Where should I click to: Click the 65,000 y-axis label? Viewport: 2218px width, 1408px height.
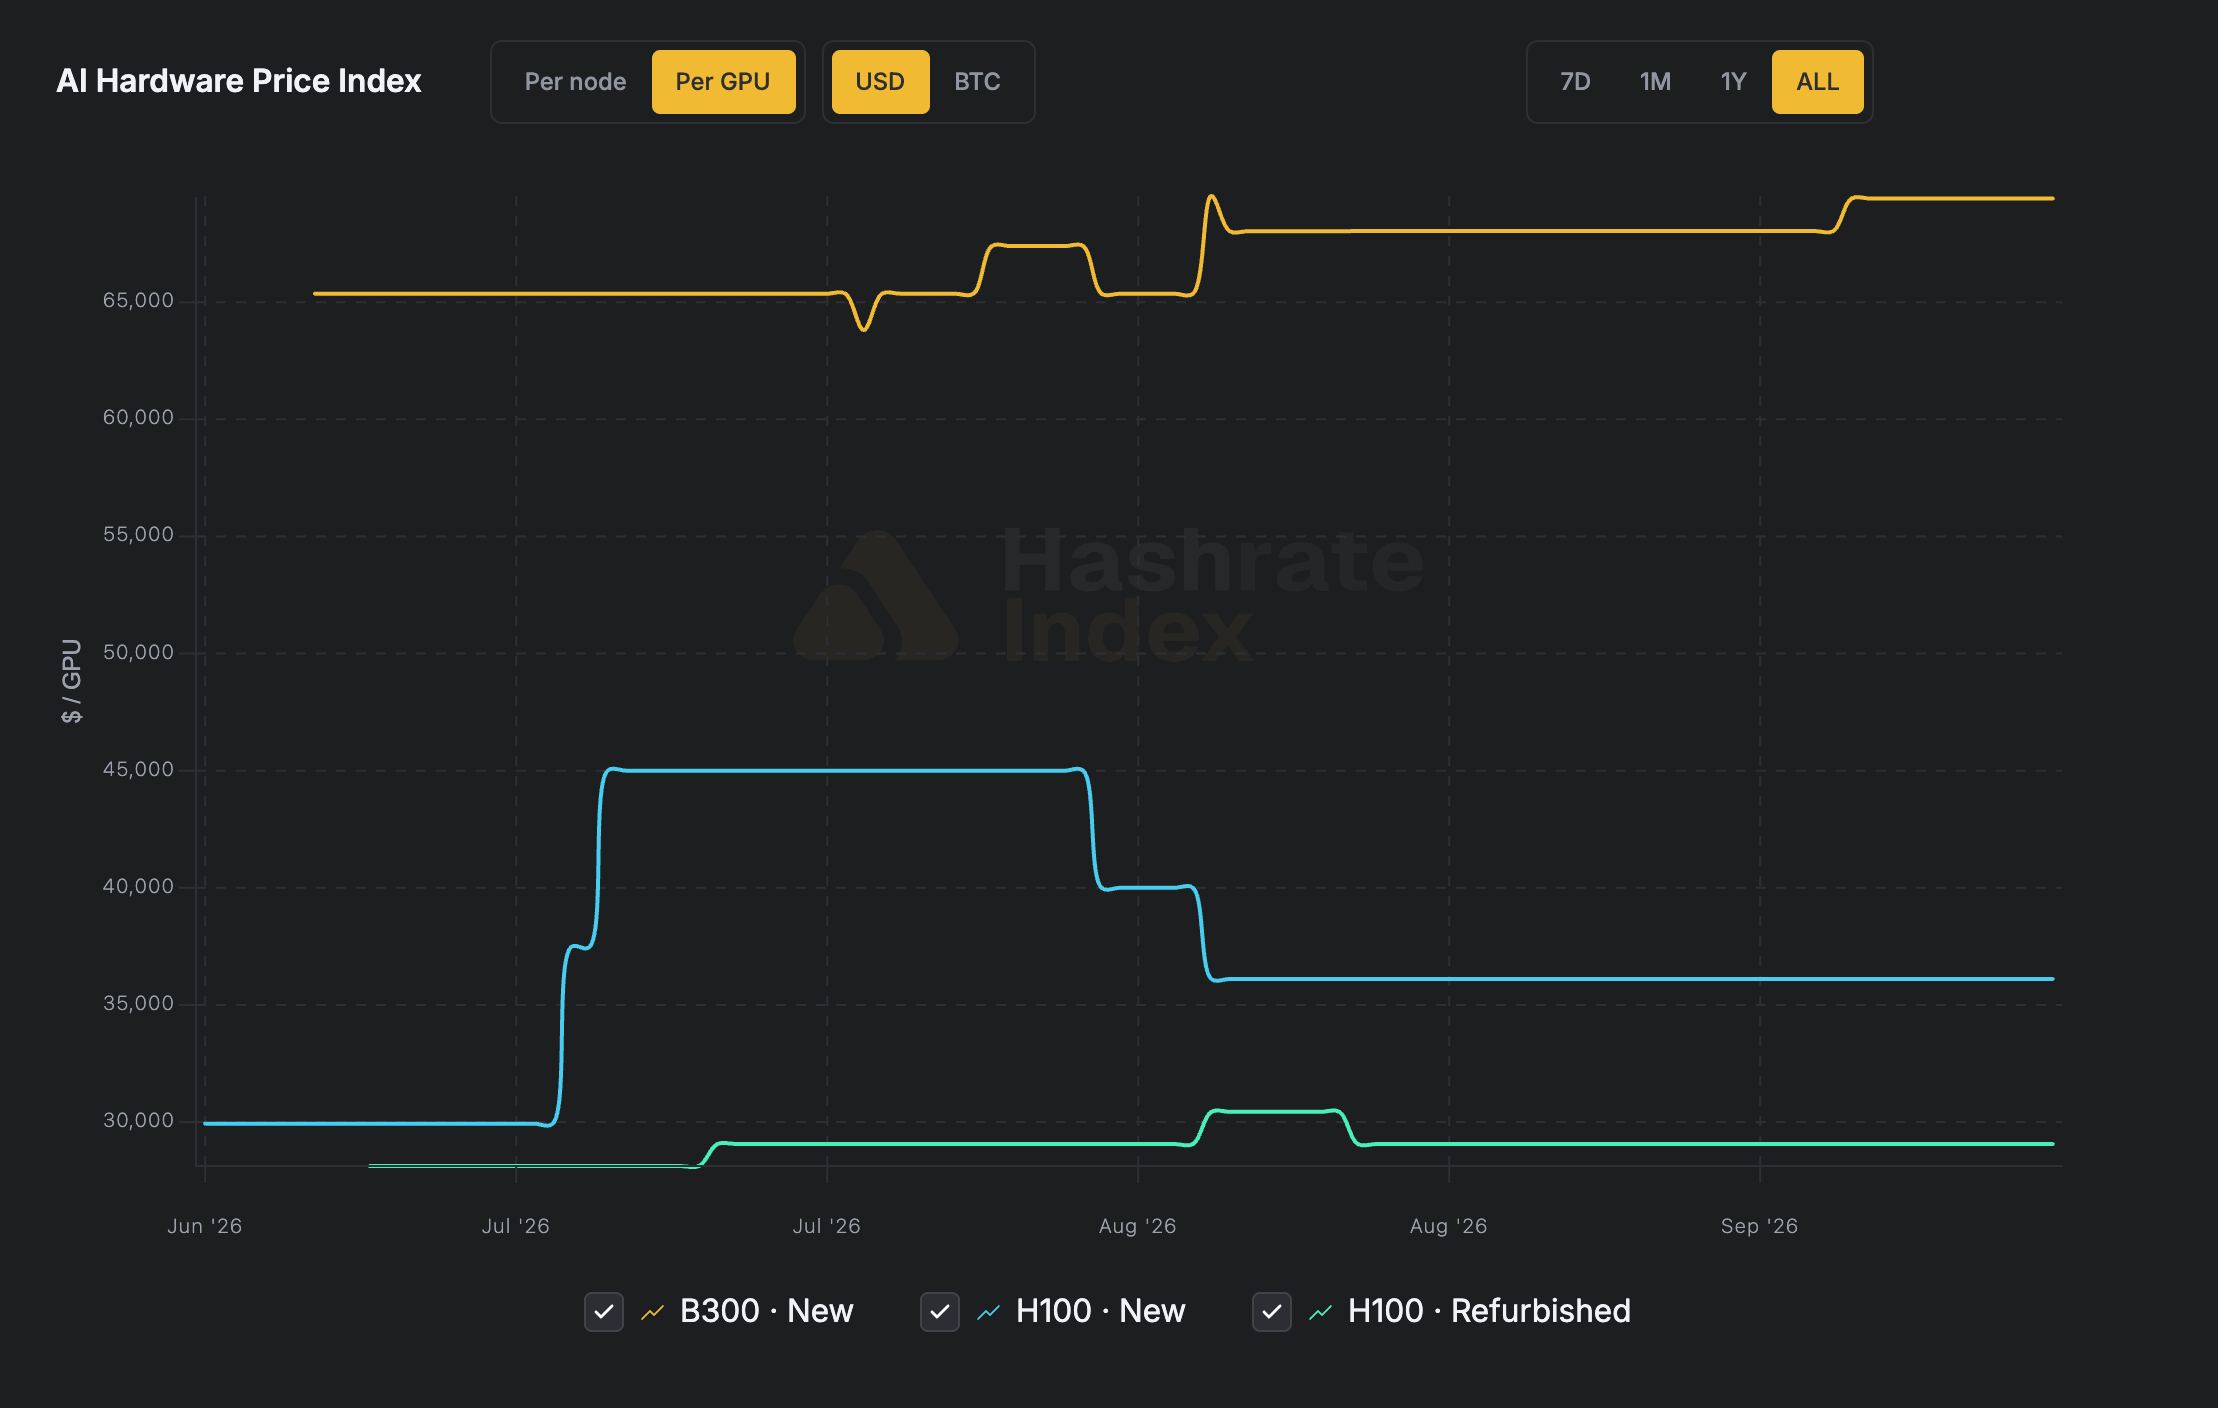pos(138,300)
